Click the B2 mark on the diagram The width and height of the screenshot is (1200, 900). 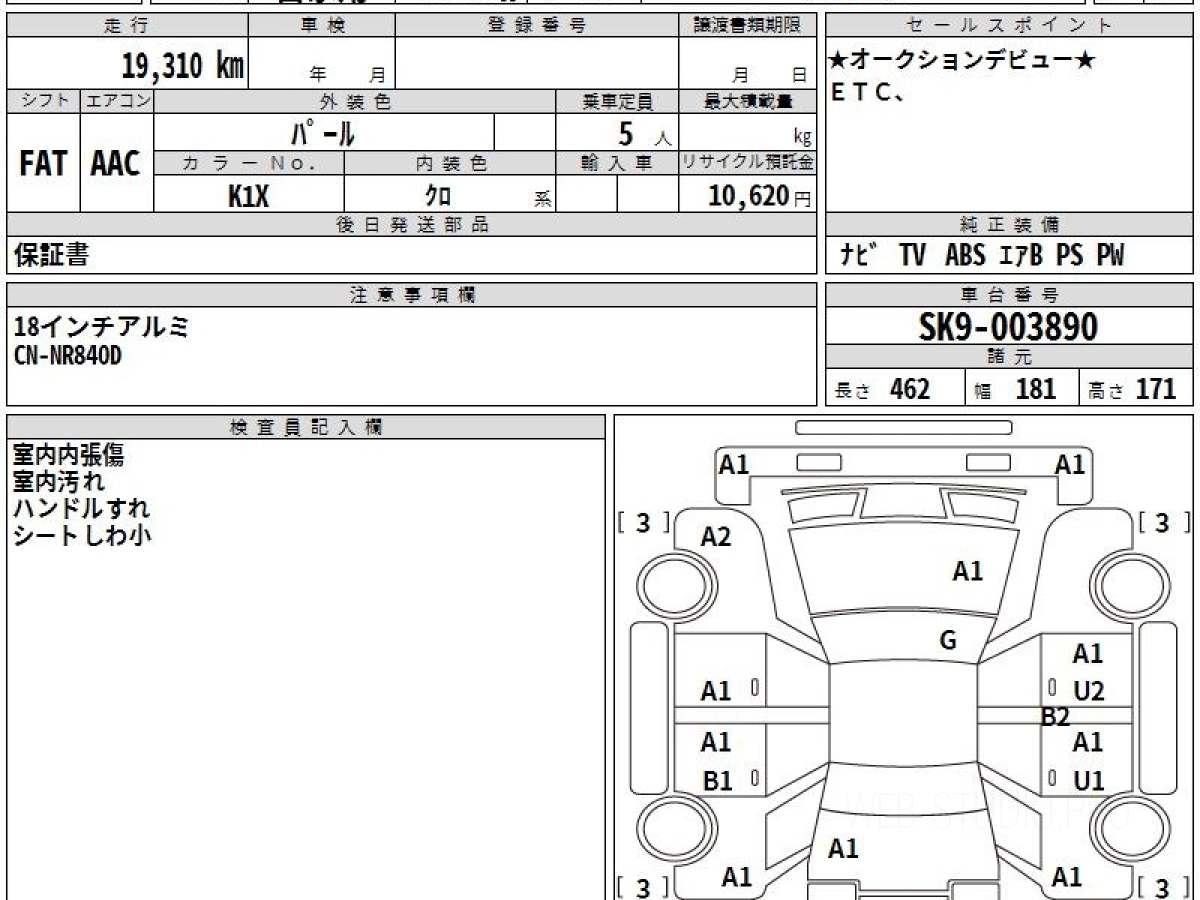pyautogui.click(x=1056, y=717)
